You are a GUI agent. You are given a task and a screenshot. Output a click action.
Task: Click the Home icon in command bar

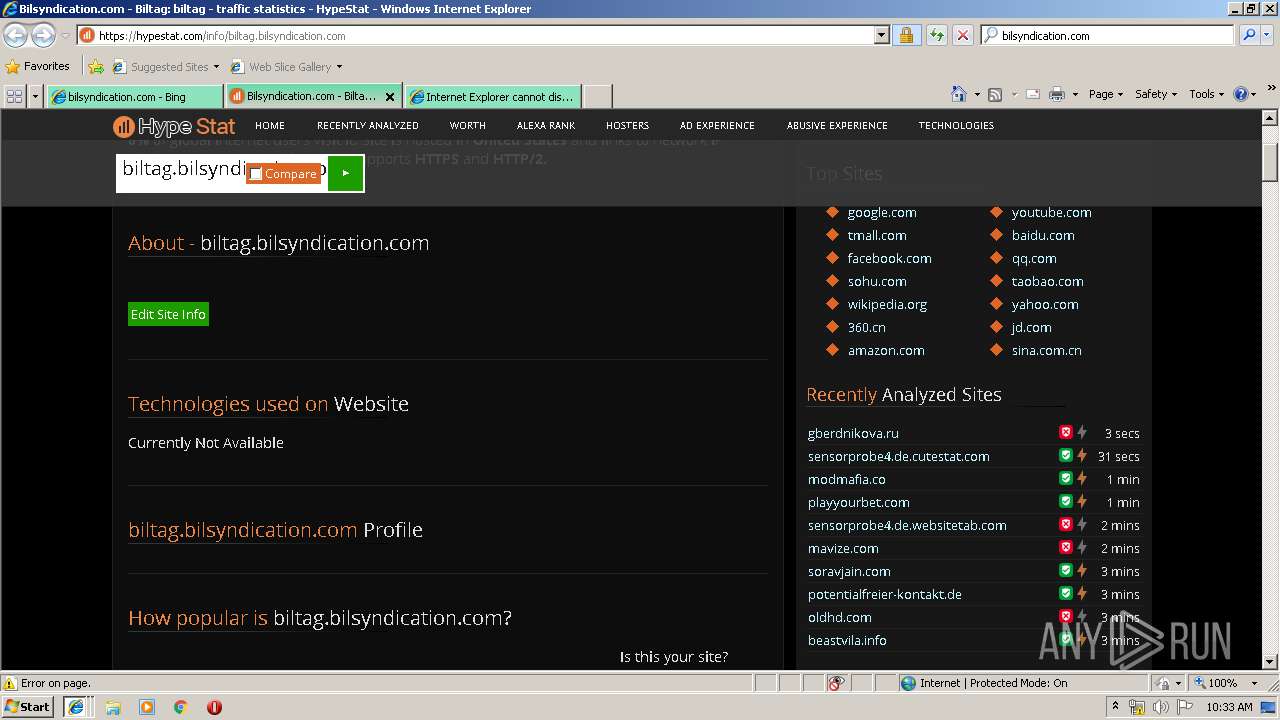point(959,94)
